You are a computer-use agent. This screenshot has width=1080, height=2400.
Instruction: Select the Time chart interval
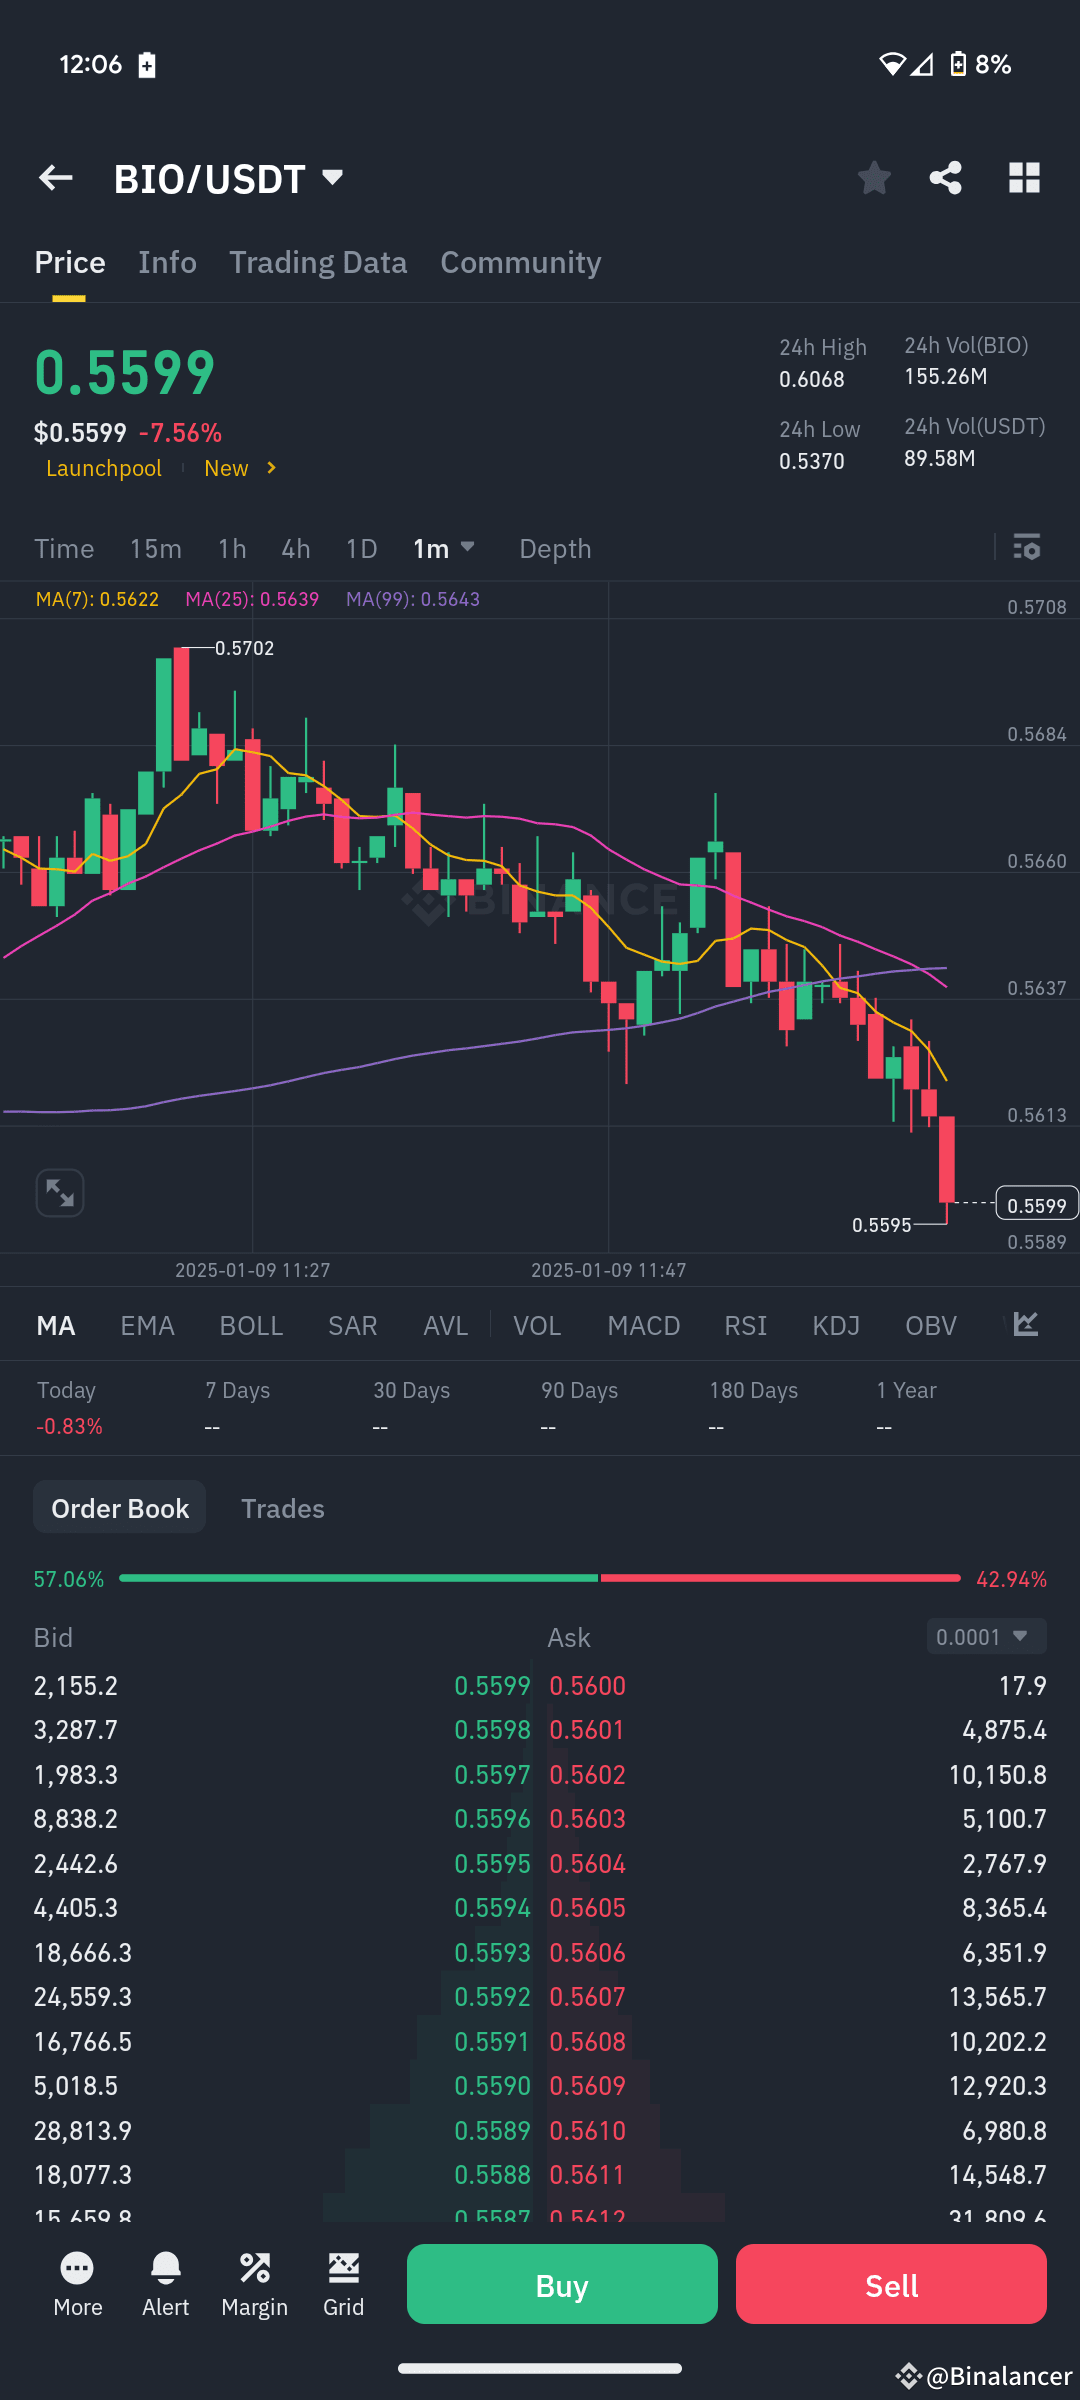pos(64,548)
